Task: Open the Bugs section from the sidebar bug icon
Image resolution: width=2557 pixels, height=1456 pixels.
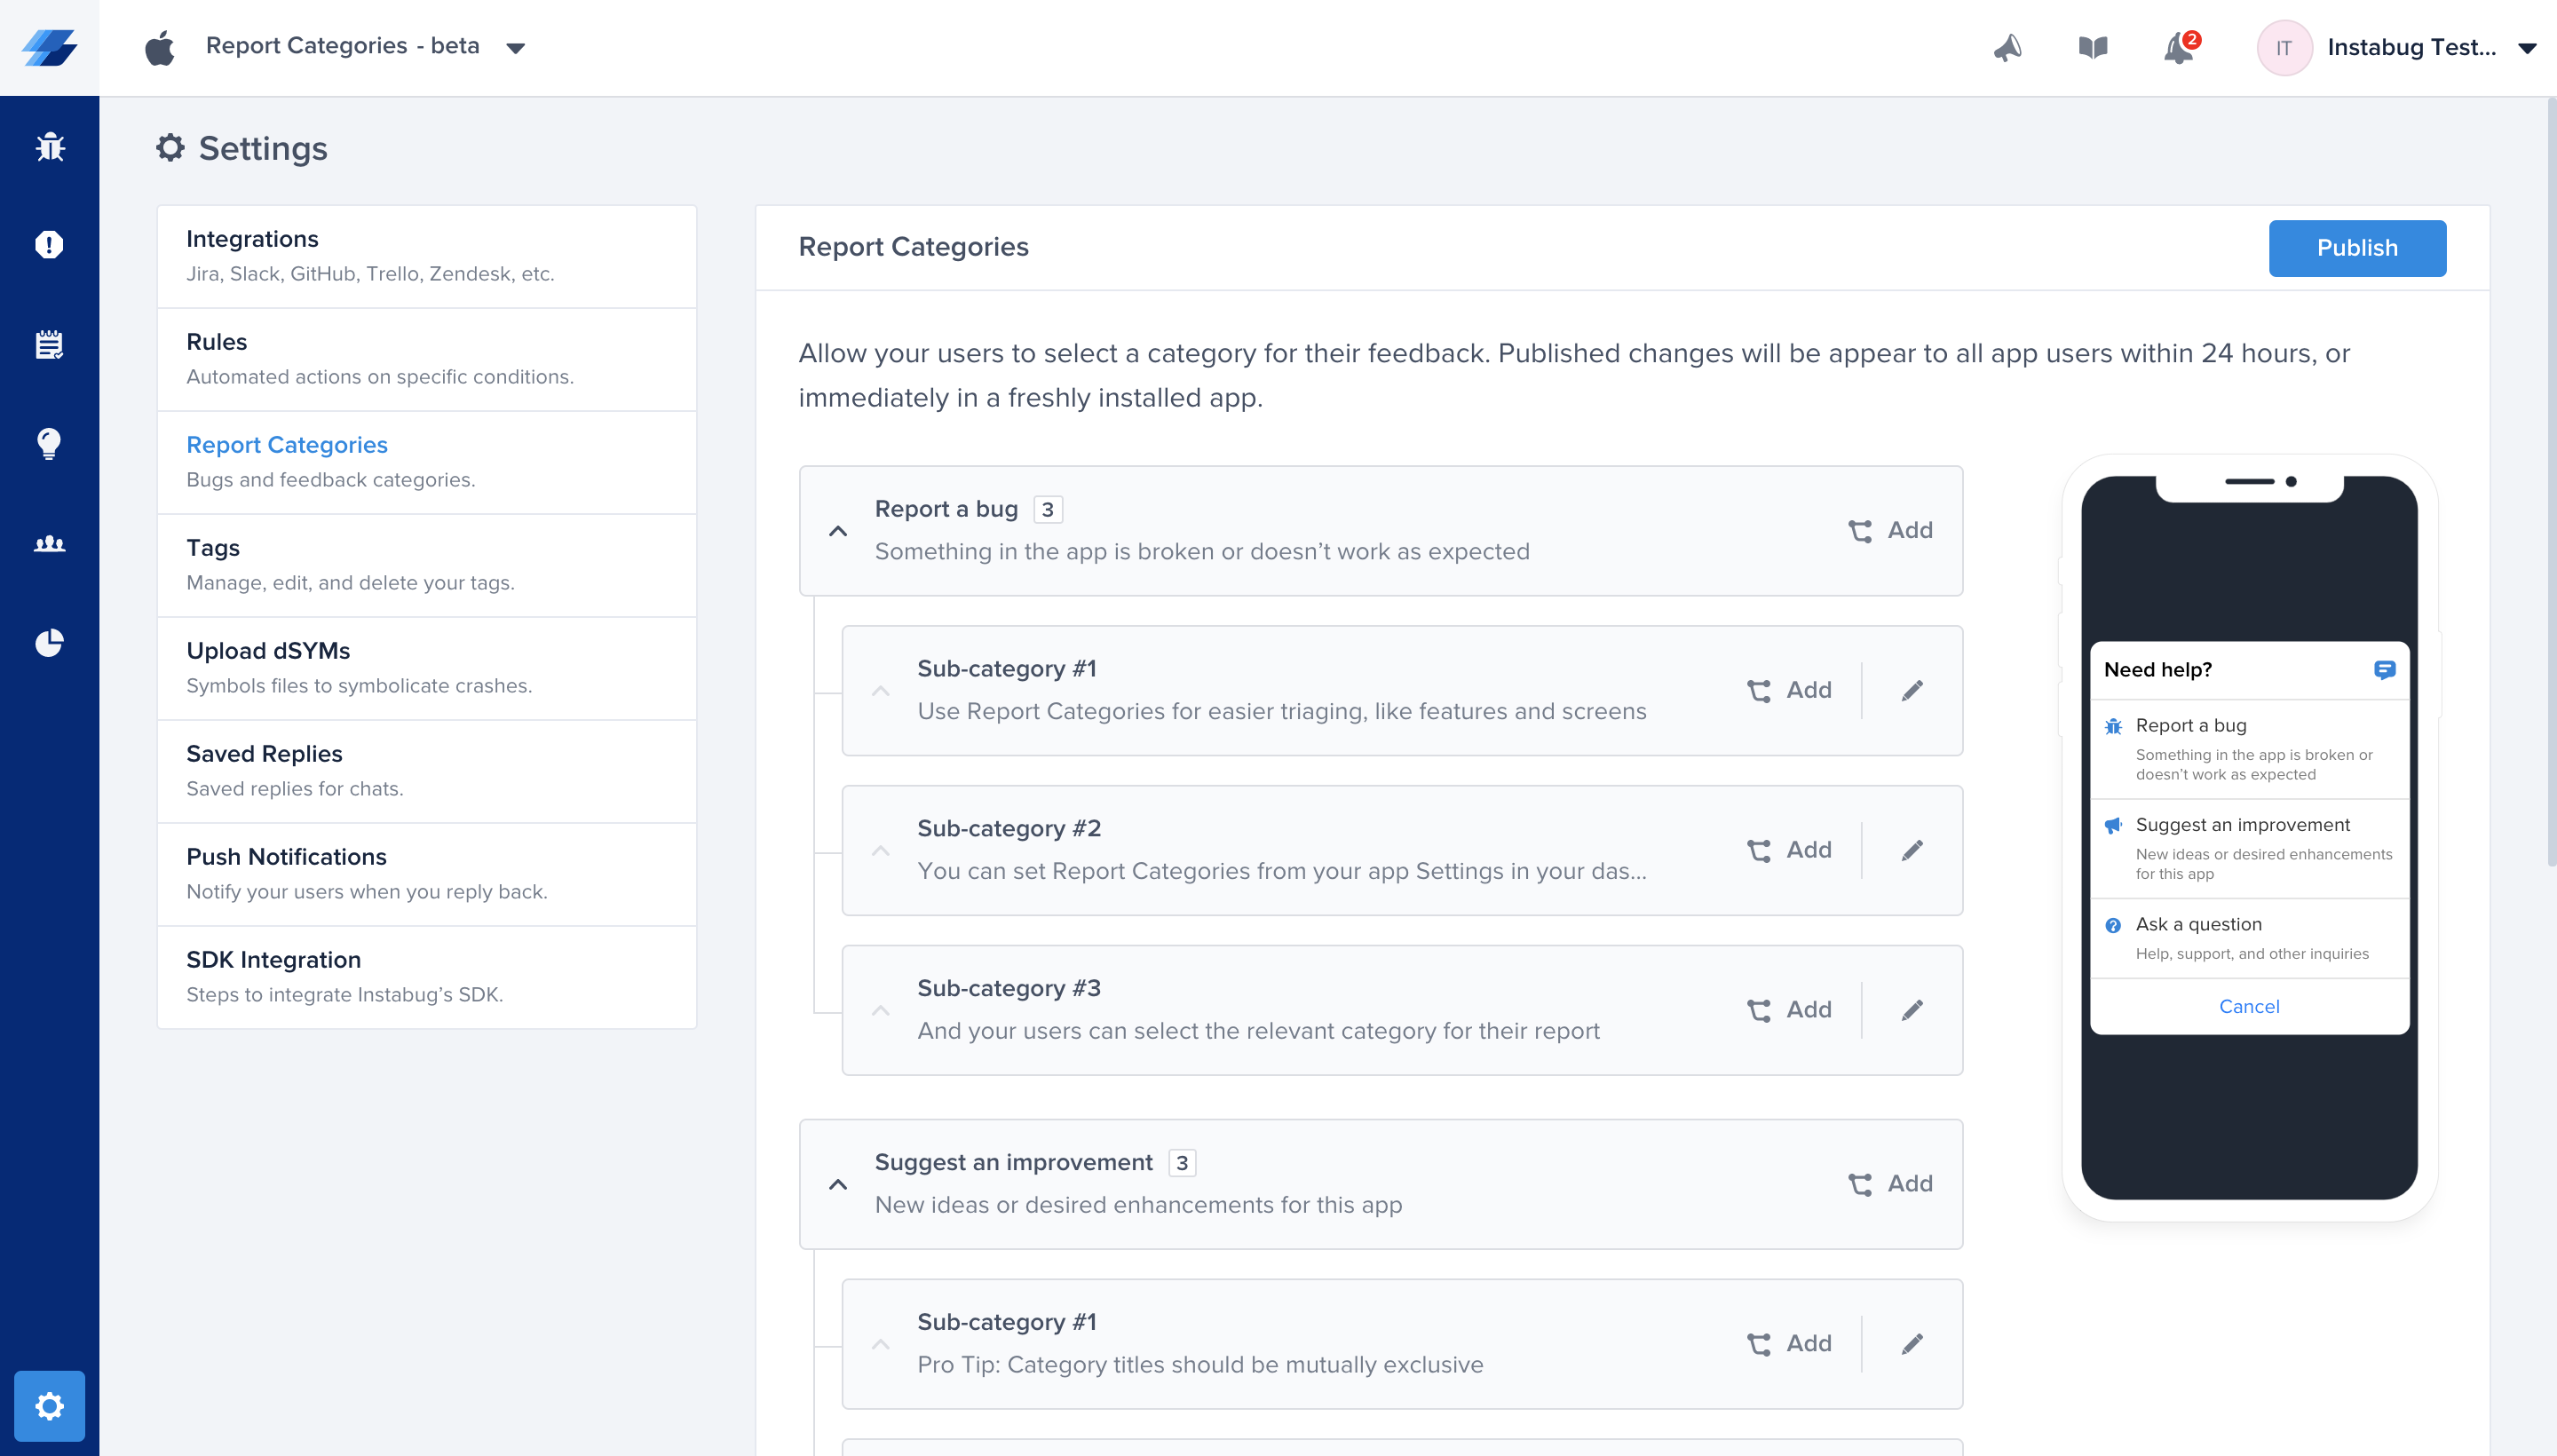Action: coord(49,147)
